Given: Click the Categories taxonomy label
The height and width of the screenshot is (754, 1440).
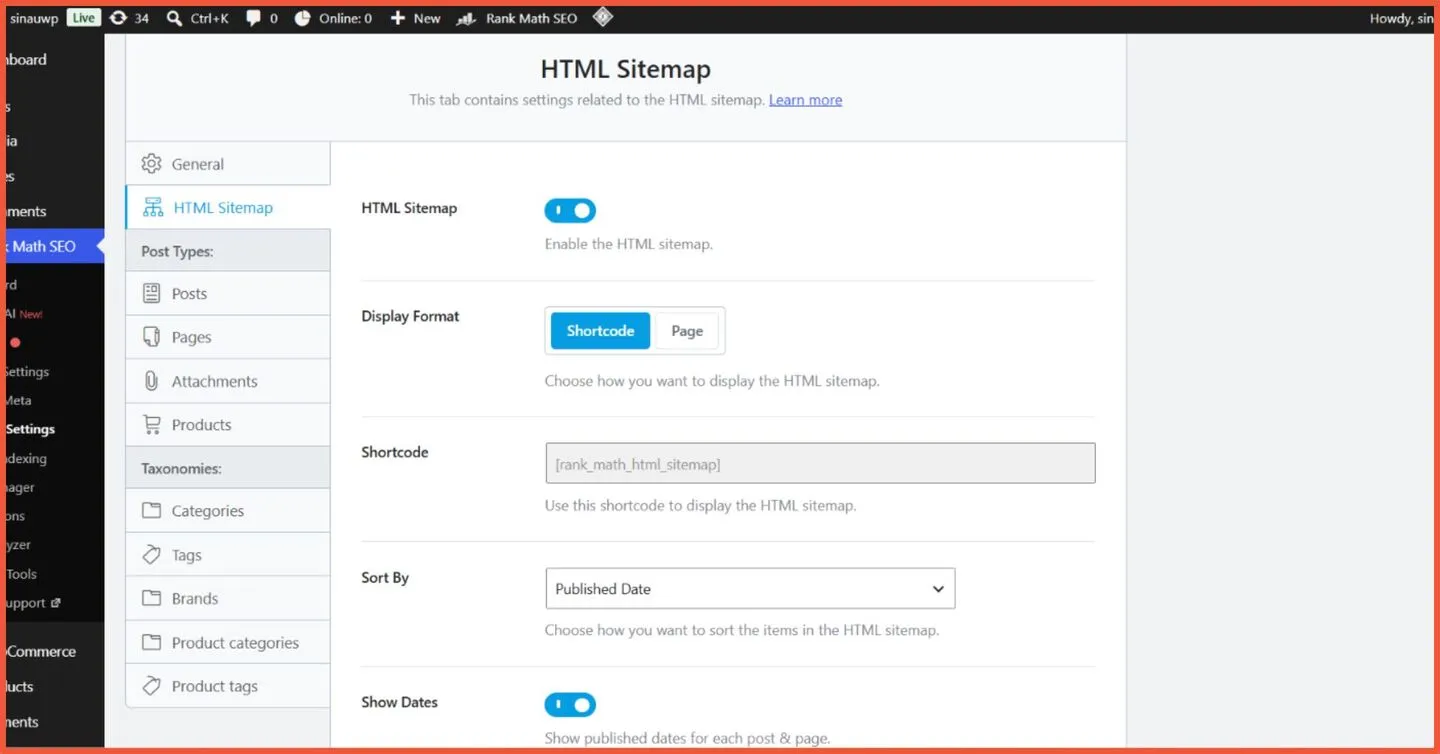Looking at the screenshot, I should [207, 511].
